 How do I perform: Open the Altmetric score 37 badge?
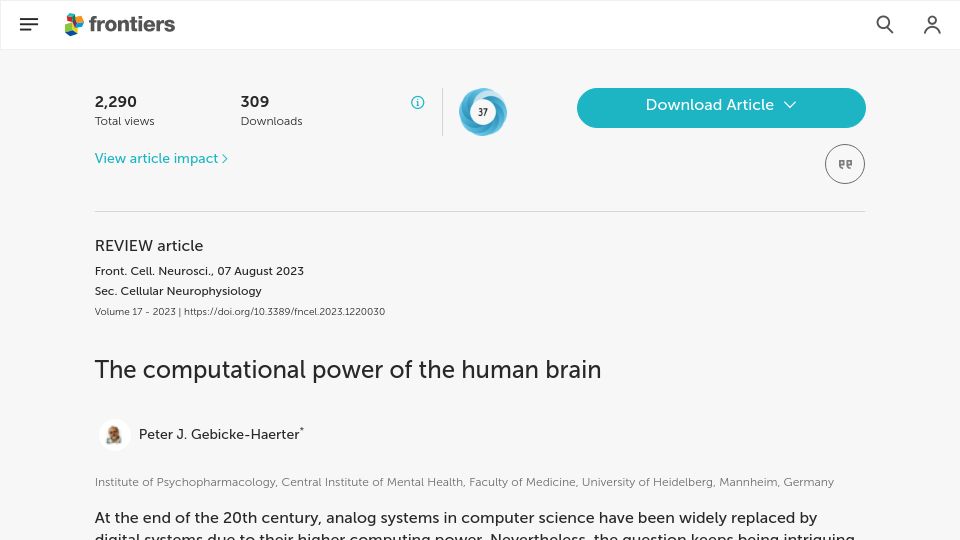[482, 112]
